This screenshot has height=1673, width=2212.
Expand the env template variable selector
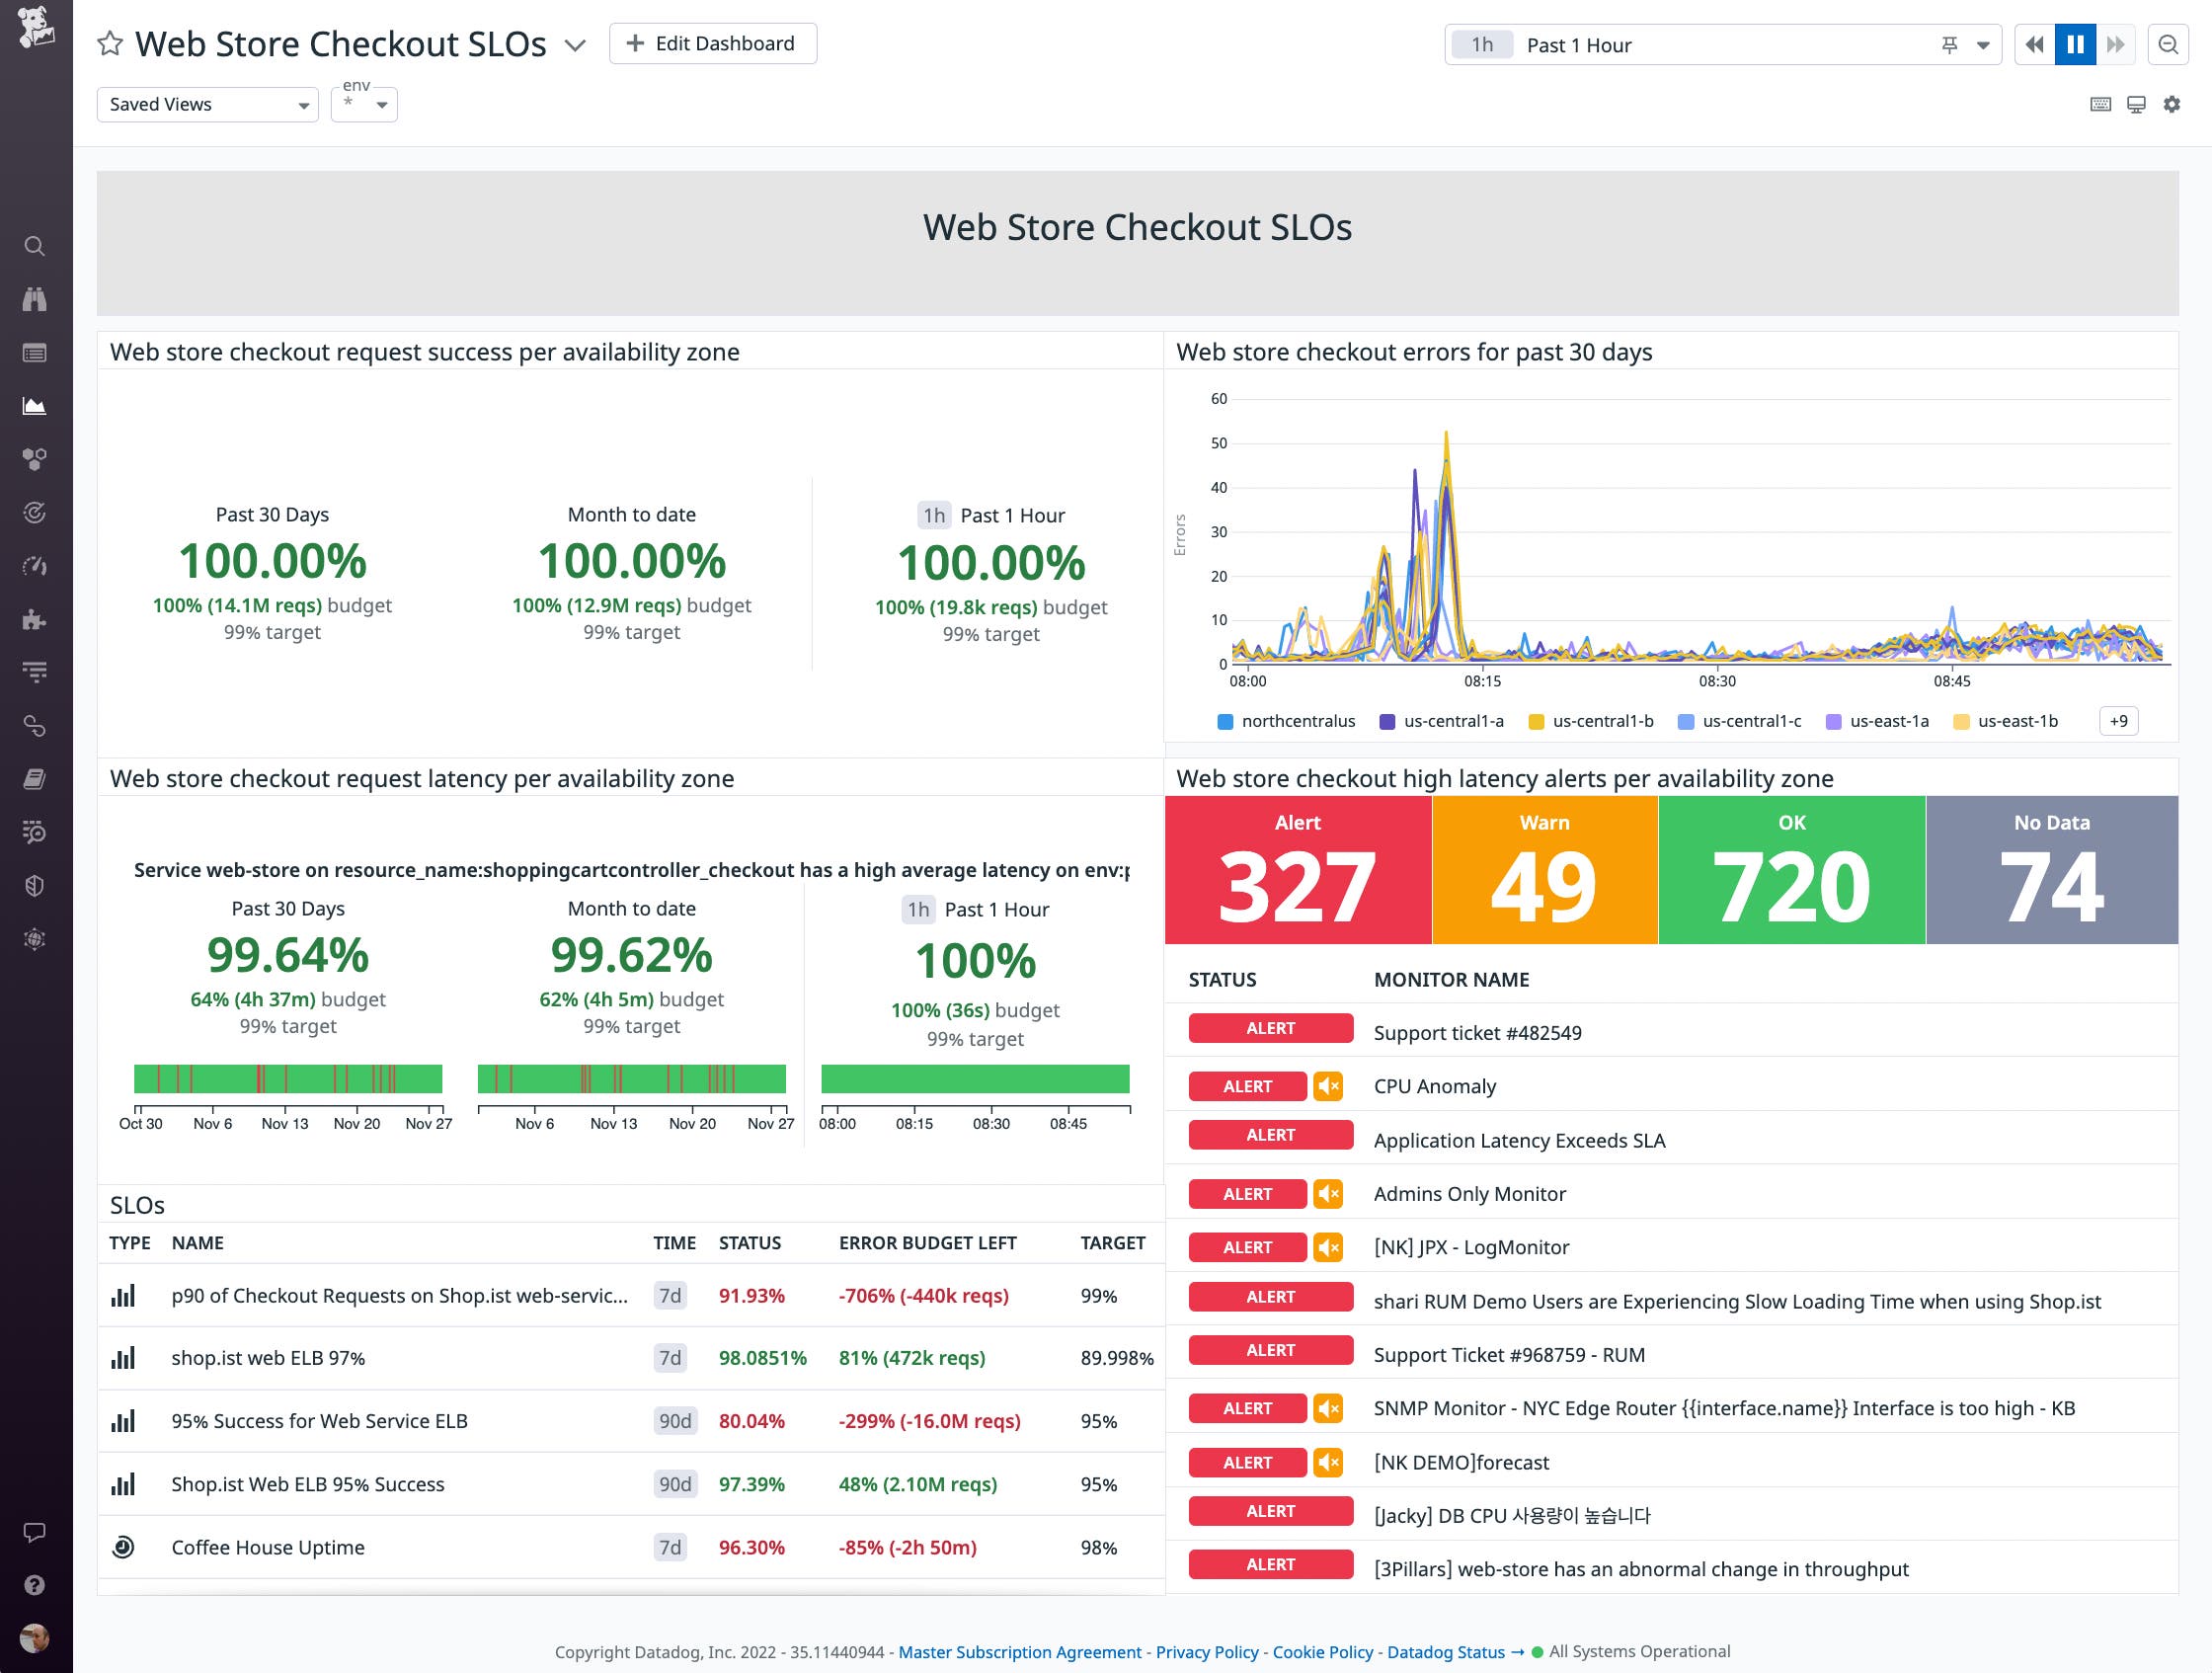[x=364, y=104]
